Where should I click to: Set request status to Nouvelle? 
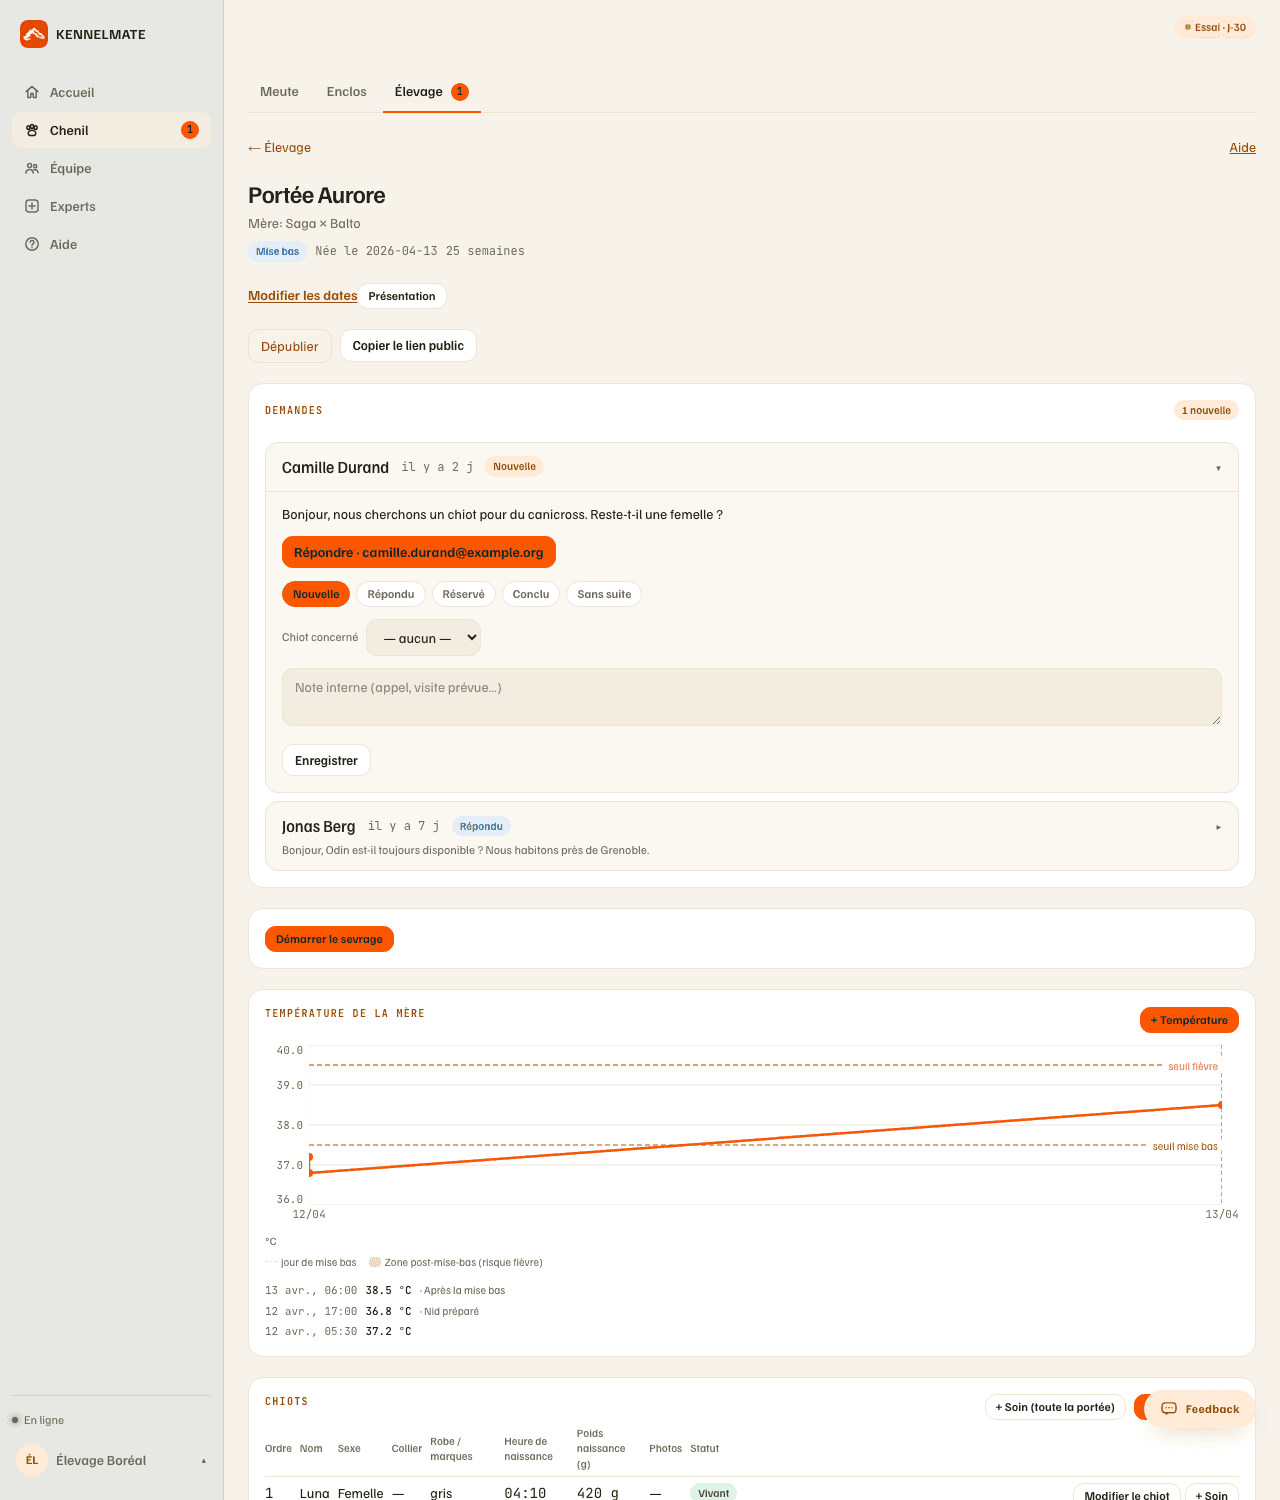click(316, 594)
